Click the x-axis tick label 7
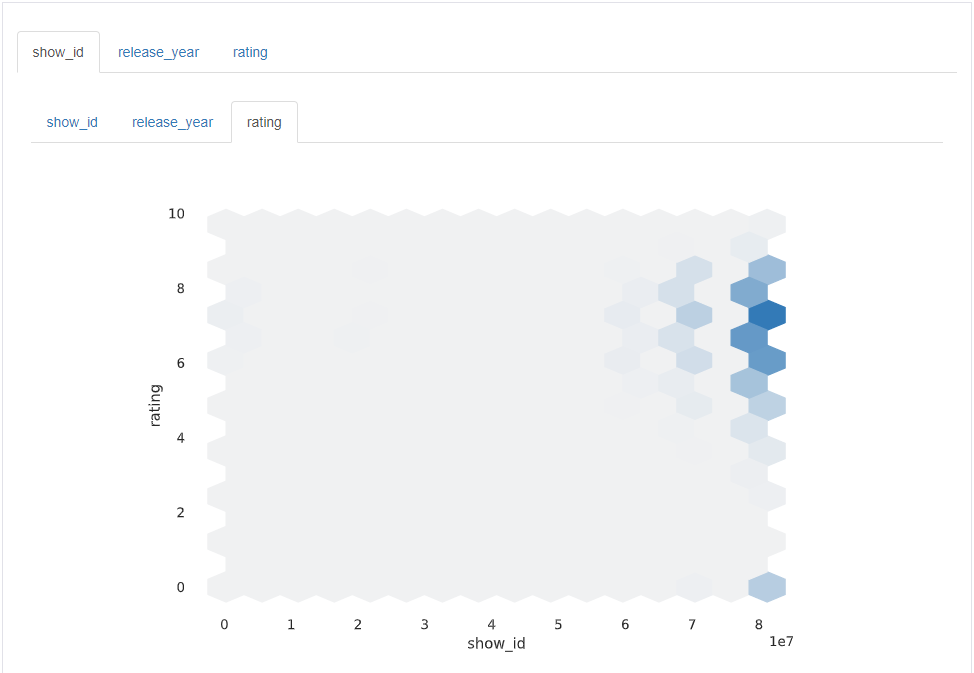The height and width of the screenshot is (673, 974). tap(692, 624)
